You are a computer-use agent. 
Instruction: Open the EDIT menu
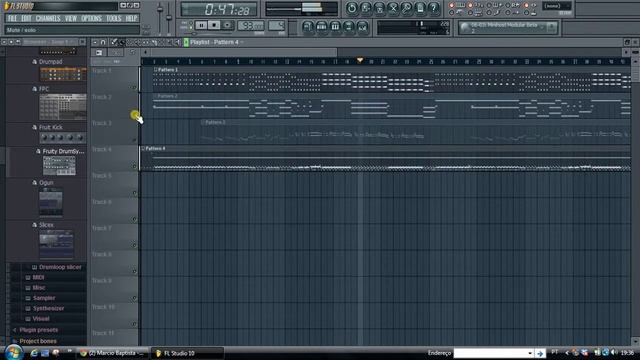coord(26,18)
